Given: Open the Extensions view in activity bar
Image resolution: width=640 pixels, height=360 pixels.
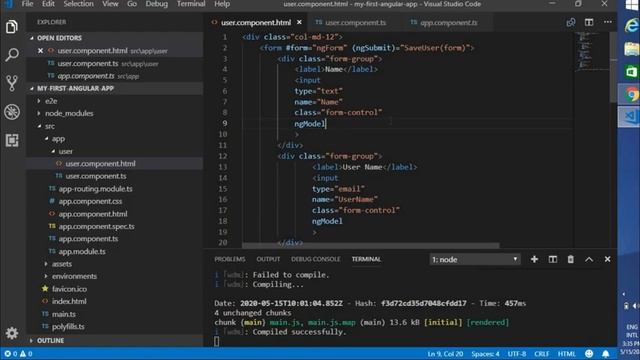Looking at the screenshot, I should click(12, 140).
